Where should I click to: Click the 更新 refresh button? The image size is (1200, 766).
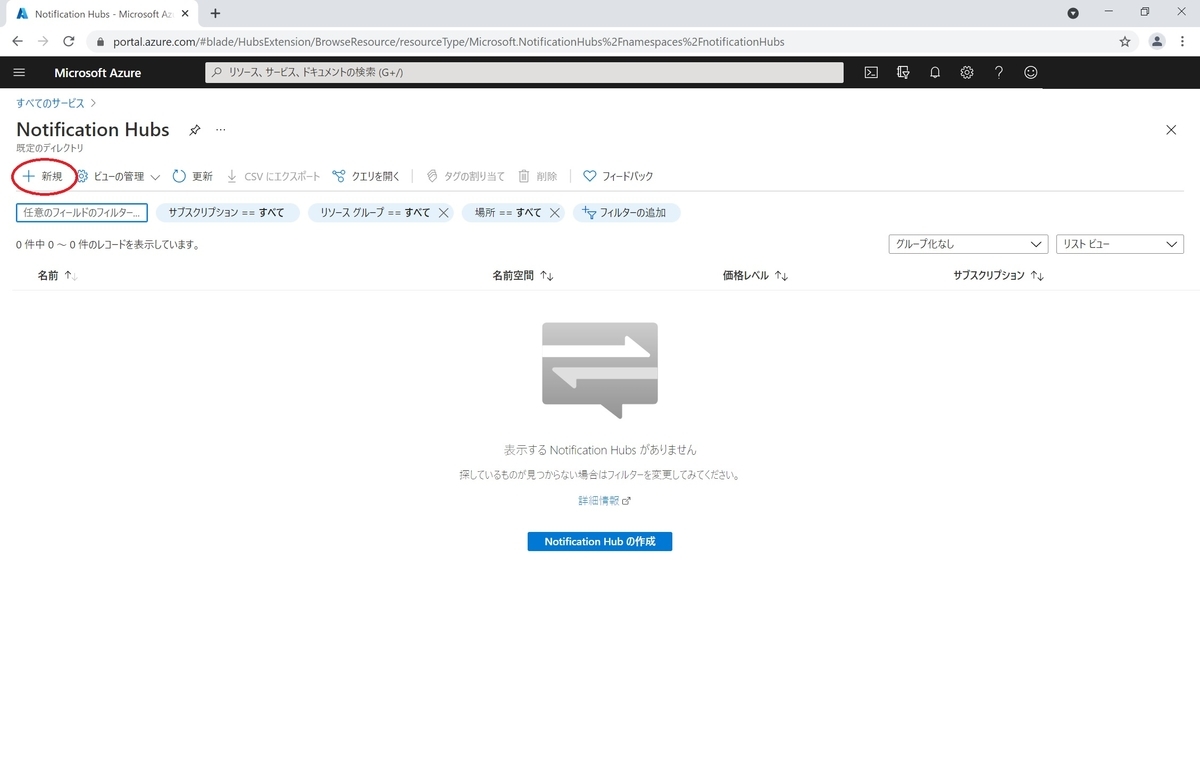[192, 176]
